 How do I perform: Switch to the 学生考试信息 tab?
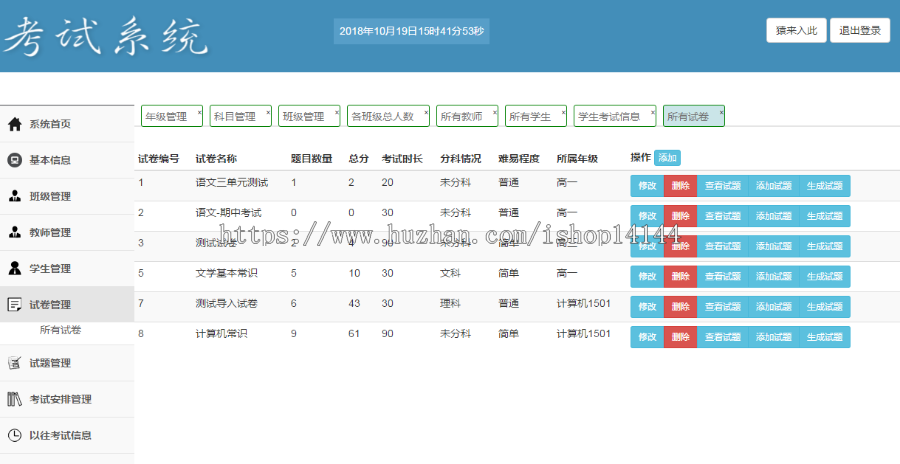coord(608,117)
